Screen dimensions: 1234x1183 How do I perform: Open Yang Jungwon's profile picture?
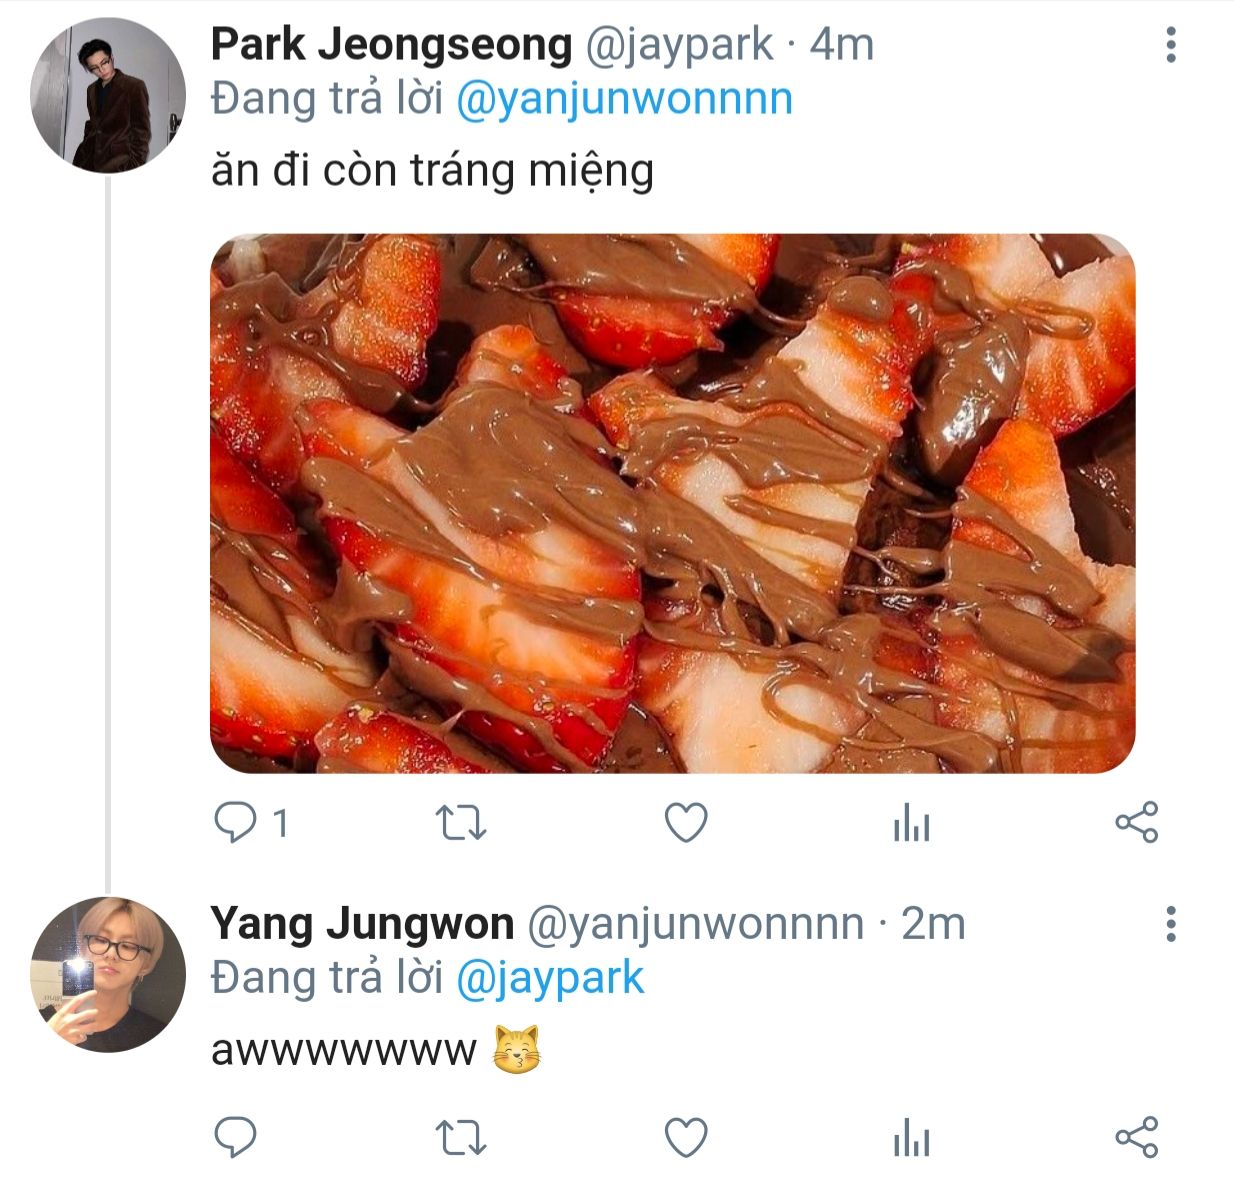coord(108,974)
